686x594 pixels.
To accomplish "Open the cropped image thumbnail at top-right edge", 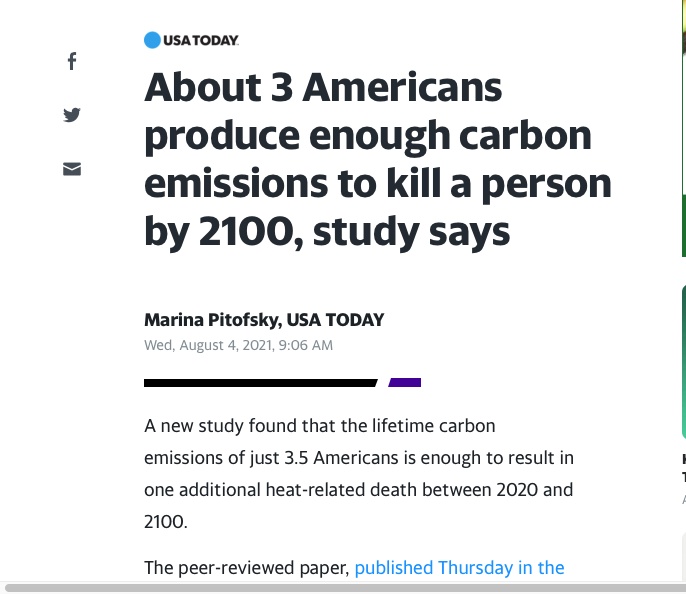I will (683, 129).
